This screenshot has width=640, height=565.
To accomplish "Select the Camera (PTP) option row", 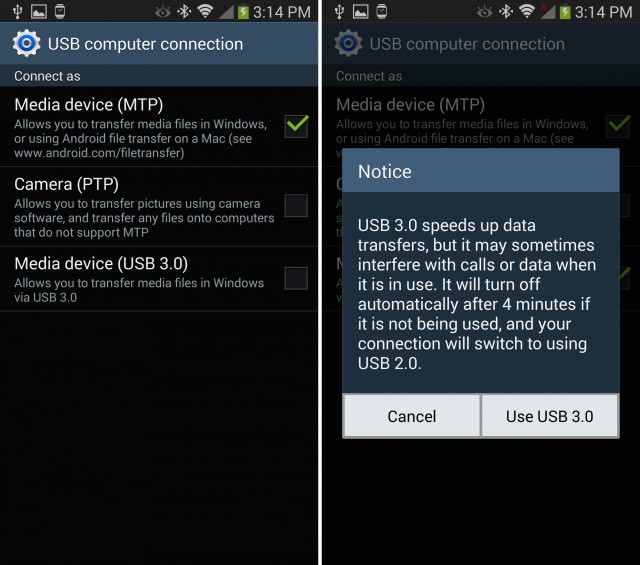I will 159,206.
